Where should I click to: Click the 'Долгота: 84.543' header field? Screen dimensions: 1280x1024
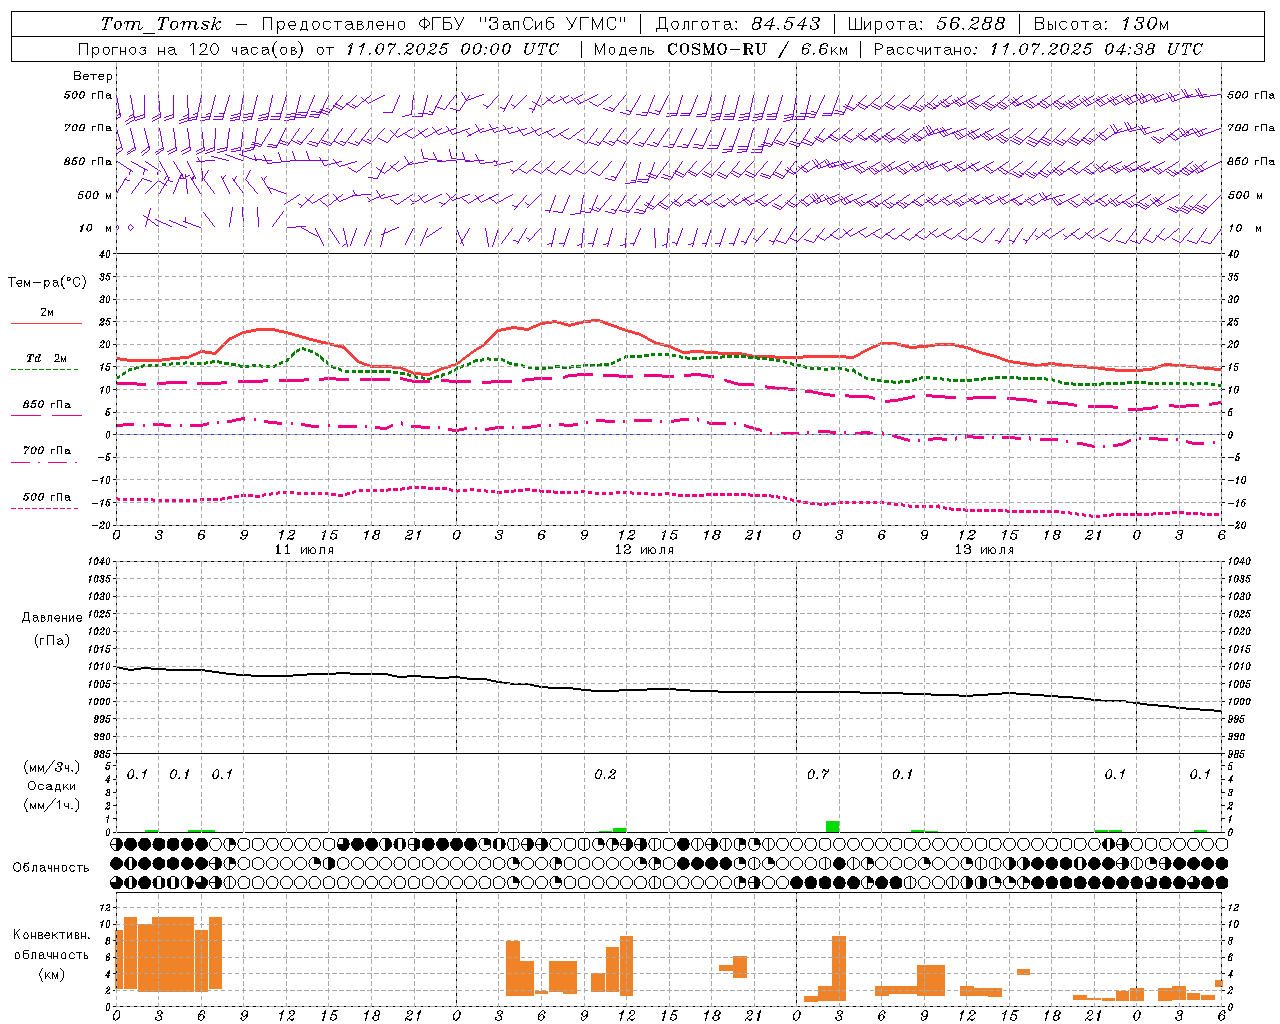coord(738,24)
